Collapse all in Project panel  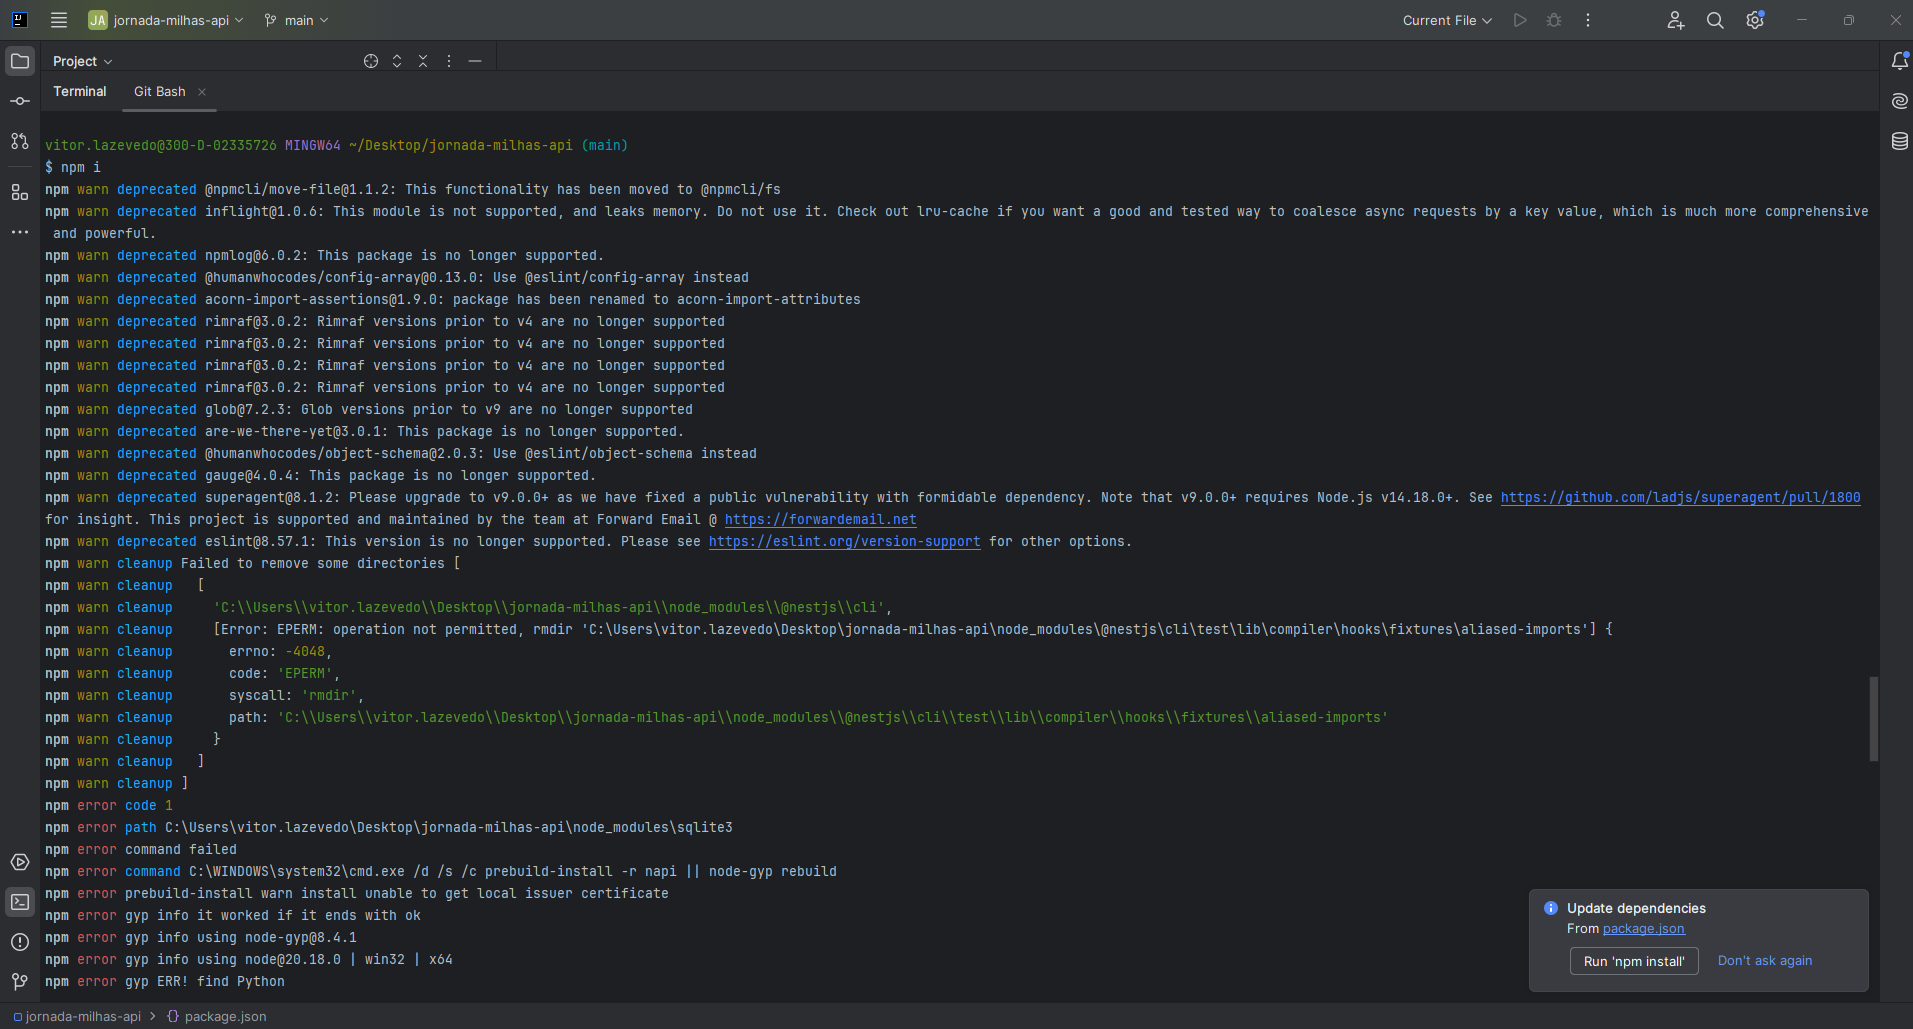pyautogui.click(x=423, y=61)
